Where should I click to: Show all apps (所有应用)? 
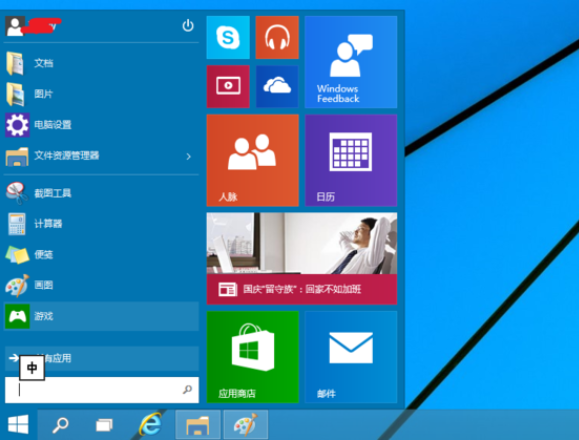click(101, 358)
